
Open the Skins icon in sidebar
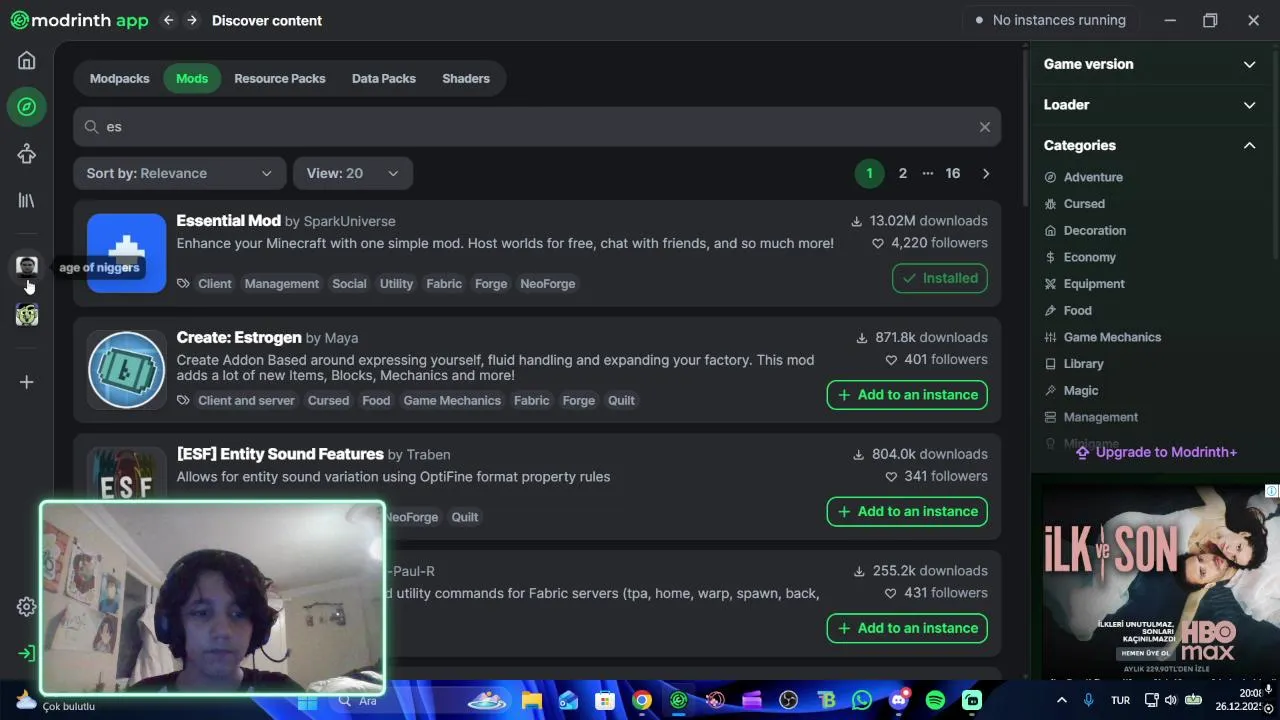[x=27, y=154]
